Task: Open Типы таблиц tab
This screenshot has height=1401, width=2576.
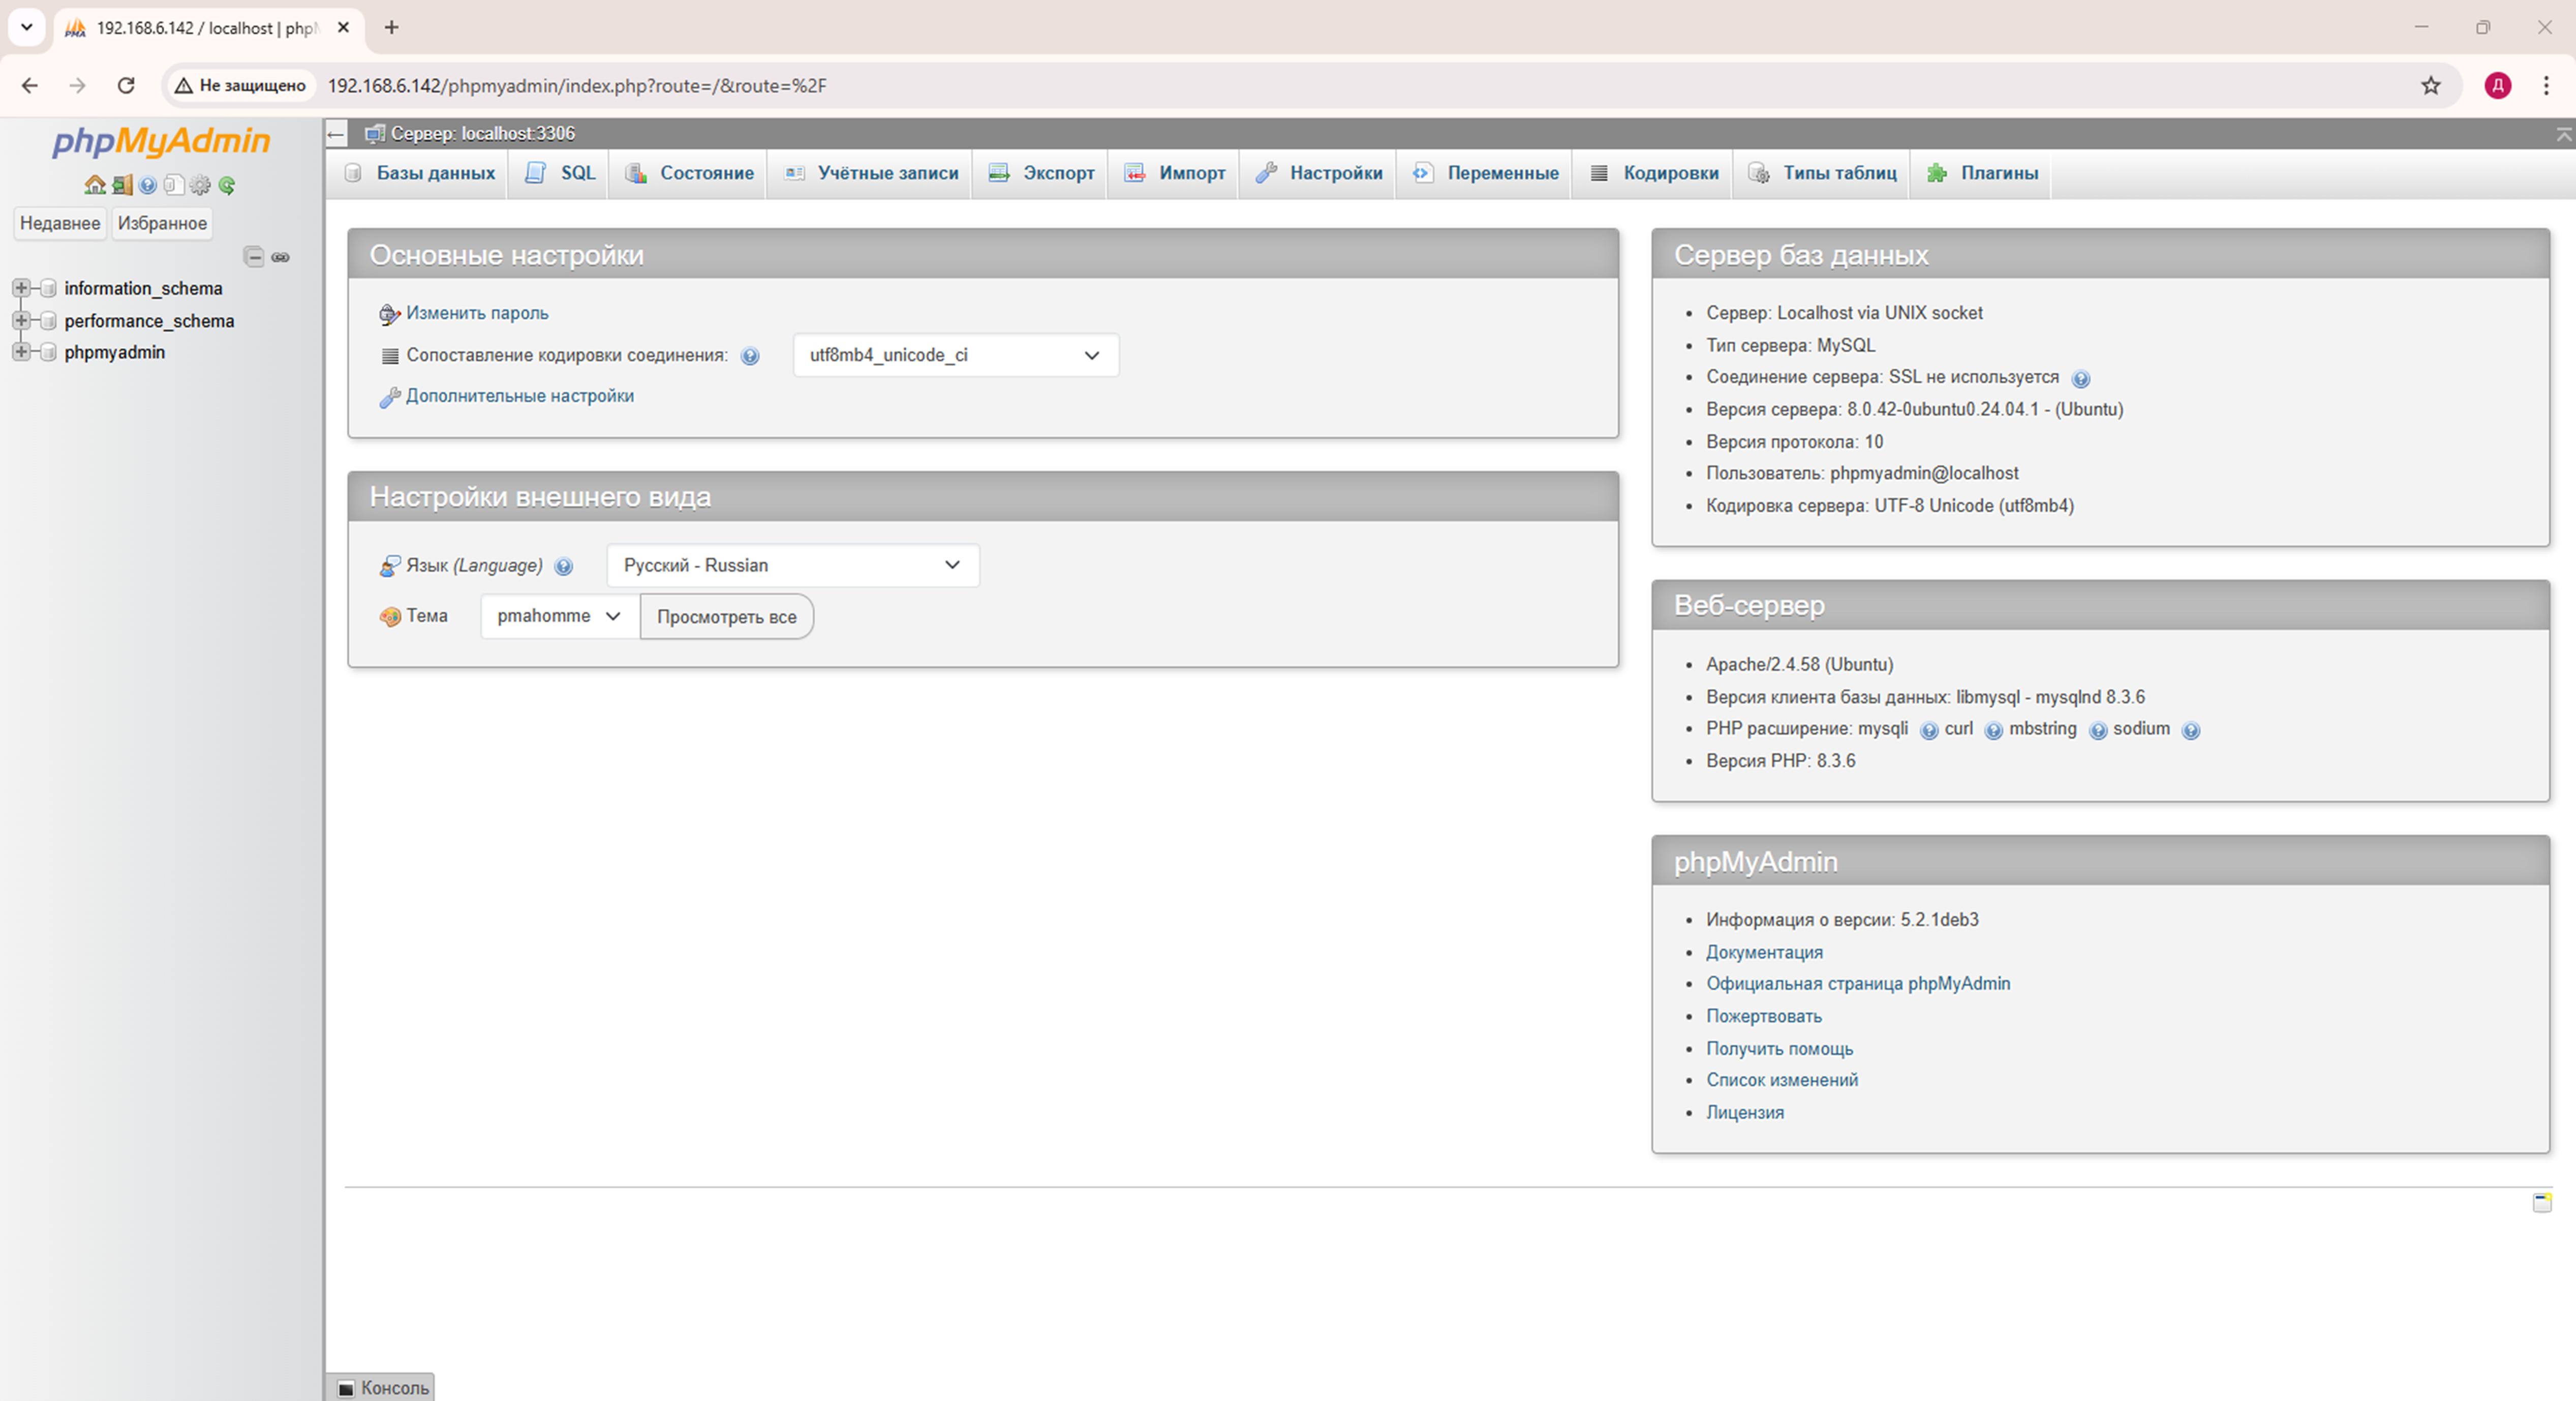Action: (1822, 173)
